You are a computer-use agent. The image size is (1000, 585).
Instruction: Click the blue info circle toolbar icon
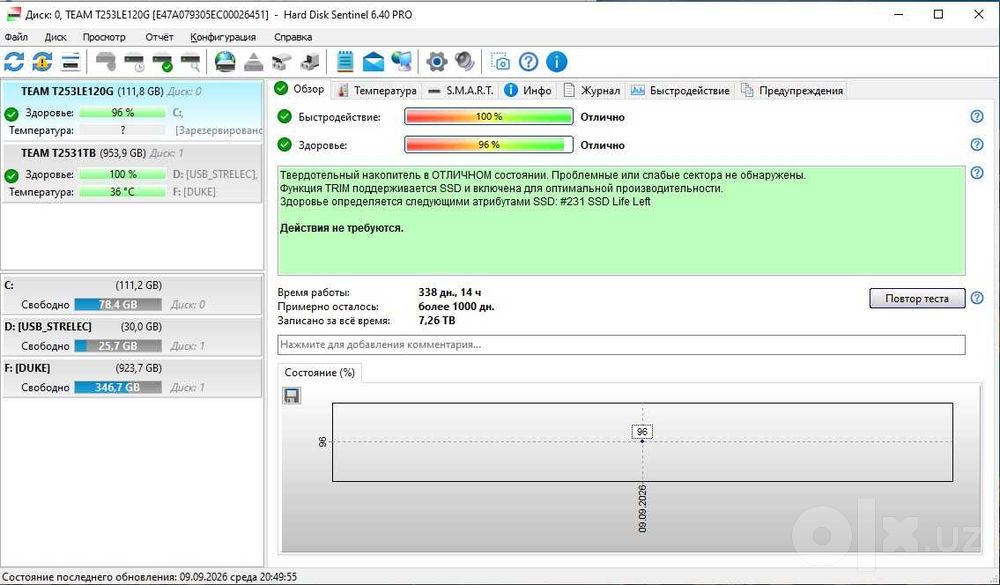click(x=557, y=62)
